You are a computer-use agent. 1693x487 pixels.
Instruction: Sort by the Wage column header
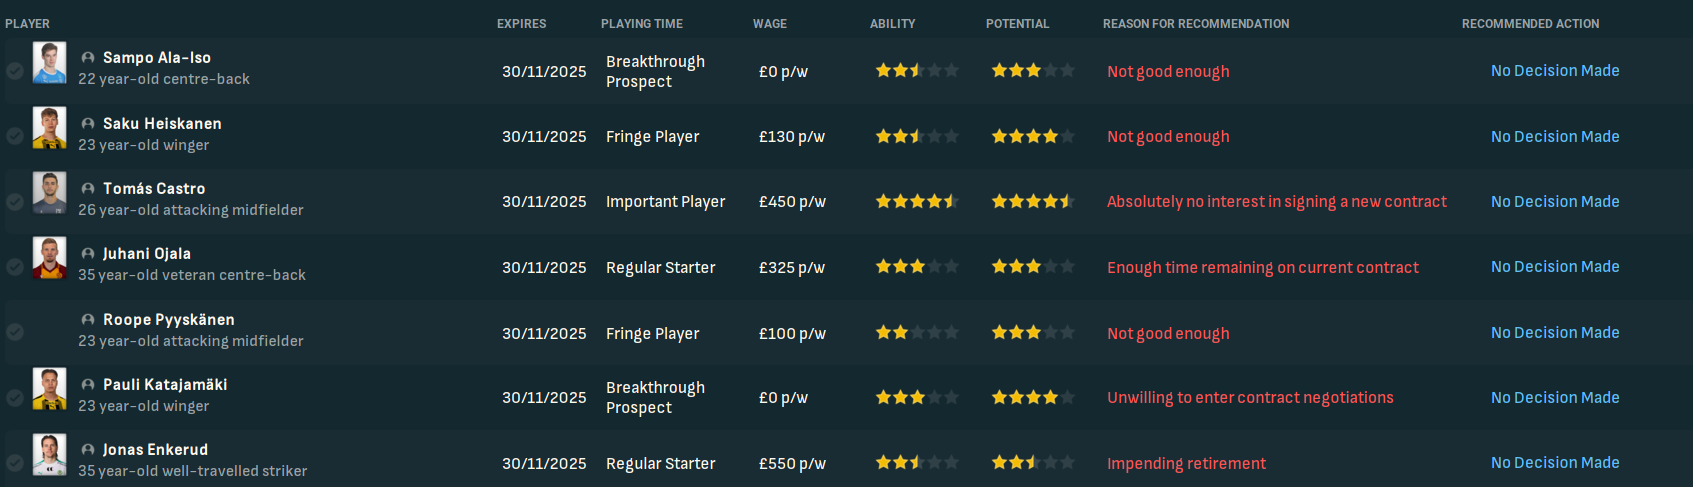click(x=769, y=24)
